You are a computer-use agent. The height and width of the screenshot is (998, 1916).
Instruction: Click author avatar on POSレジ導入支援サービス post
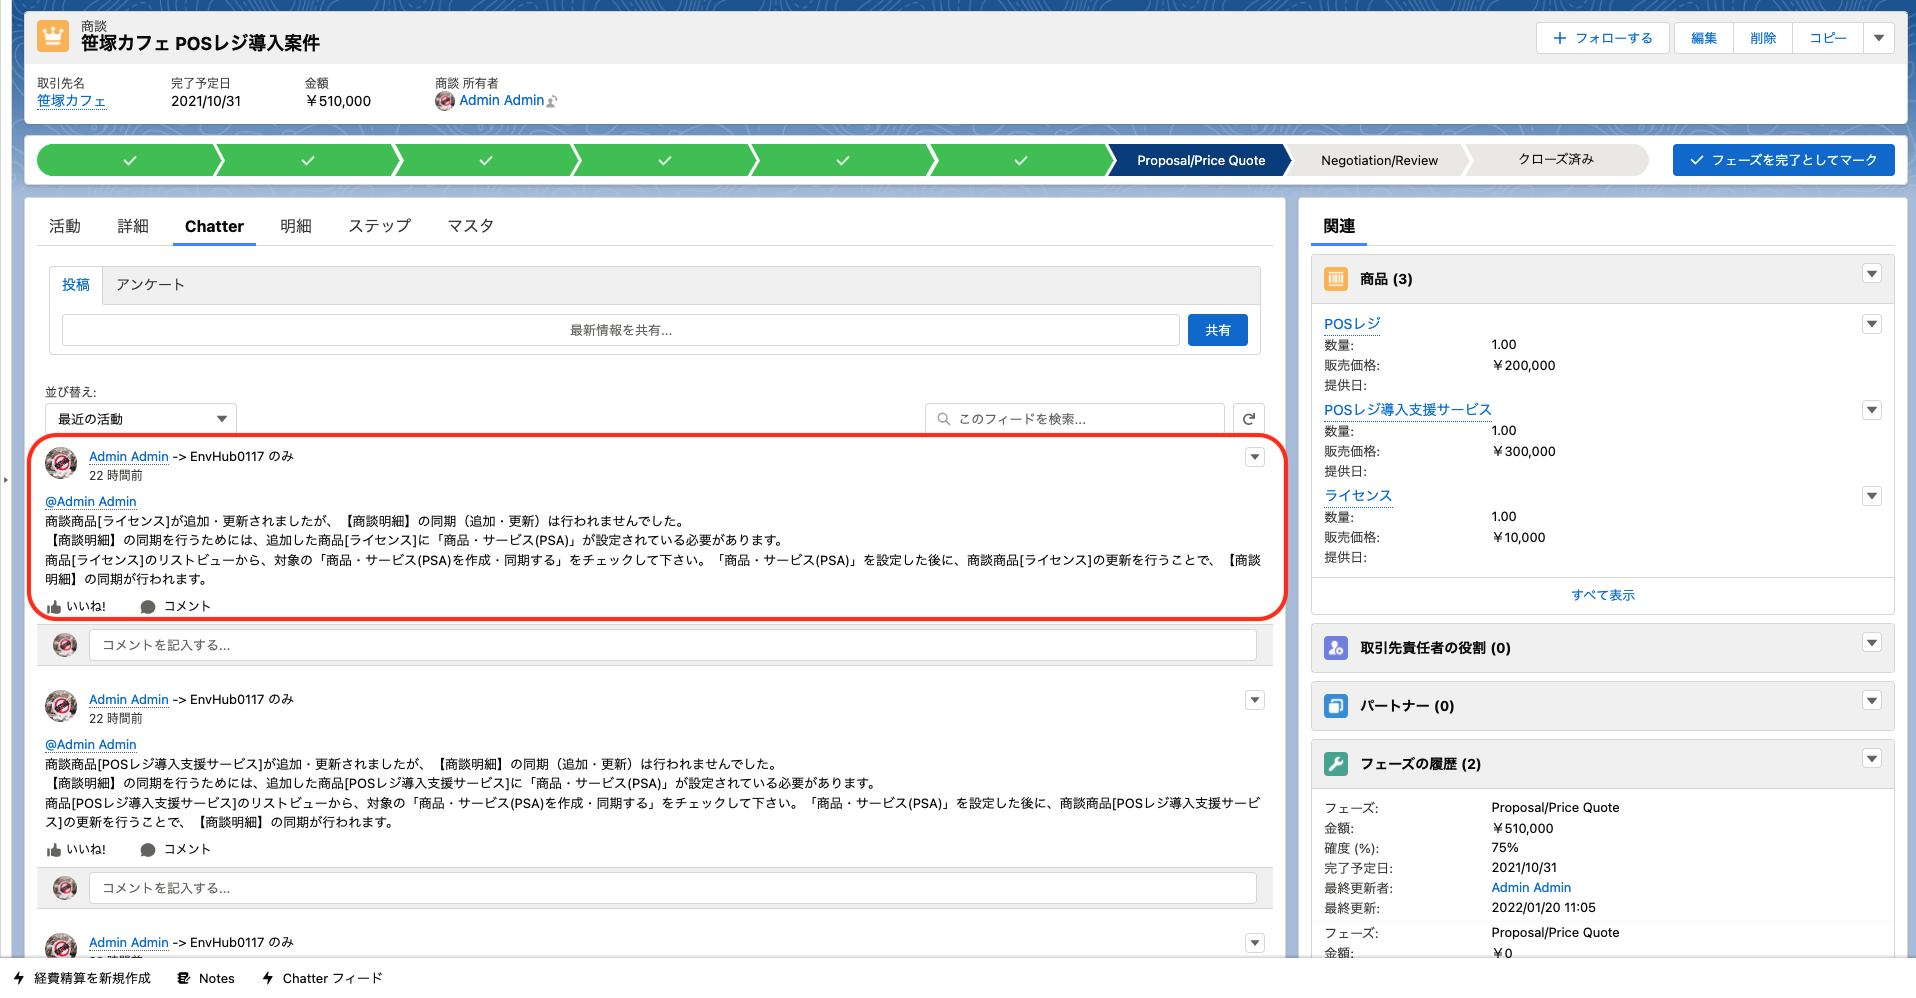61,706
